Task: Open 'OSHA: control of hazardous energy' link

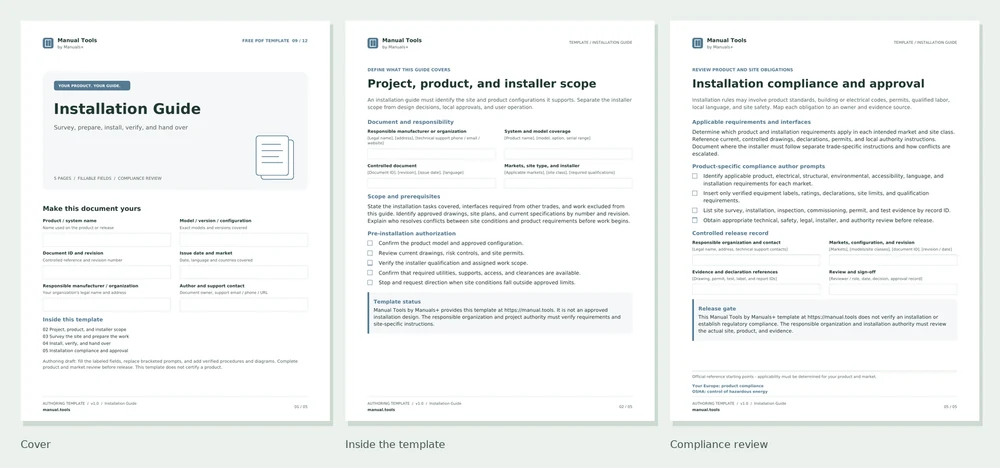Action: (730, 391)
